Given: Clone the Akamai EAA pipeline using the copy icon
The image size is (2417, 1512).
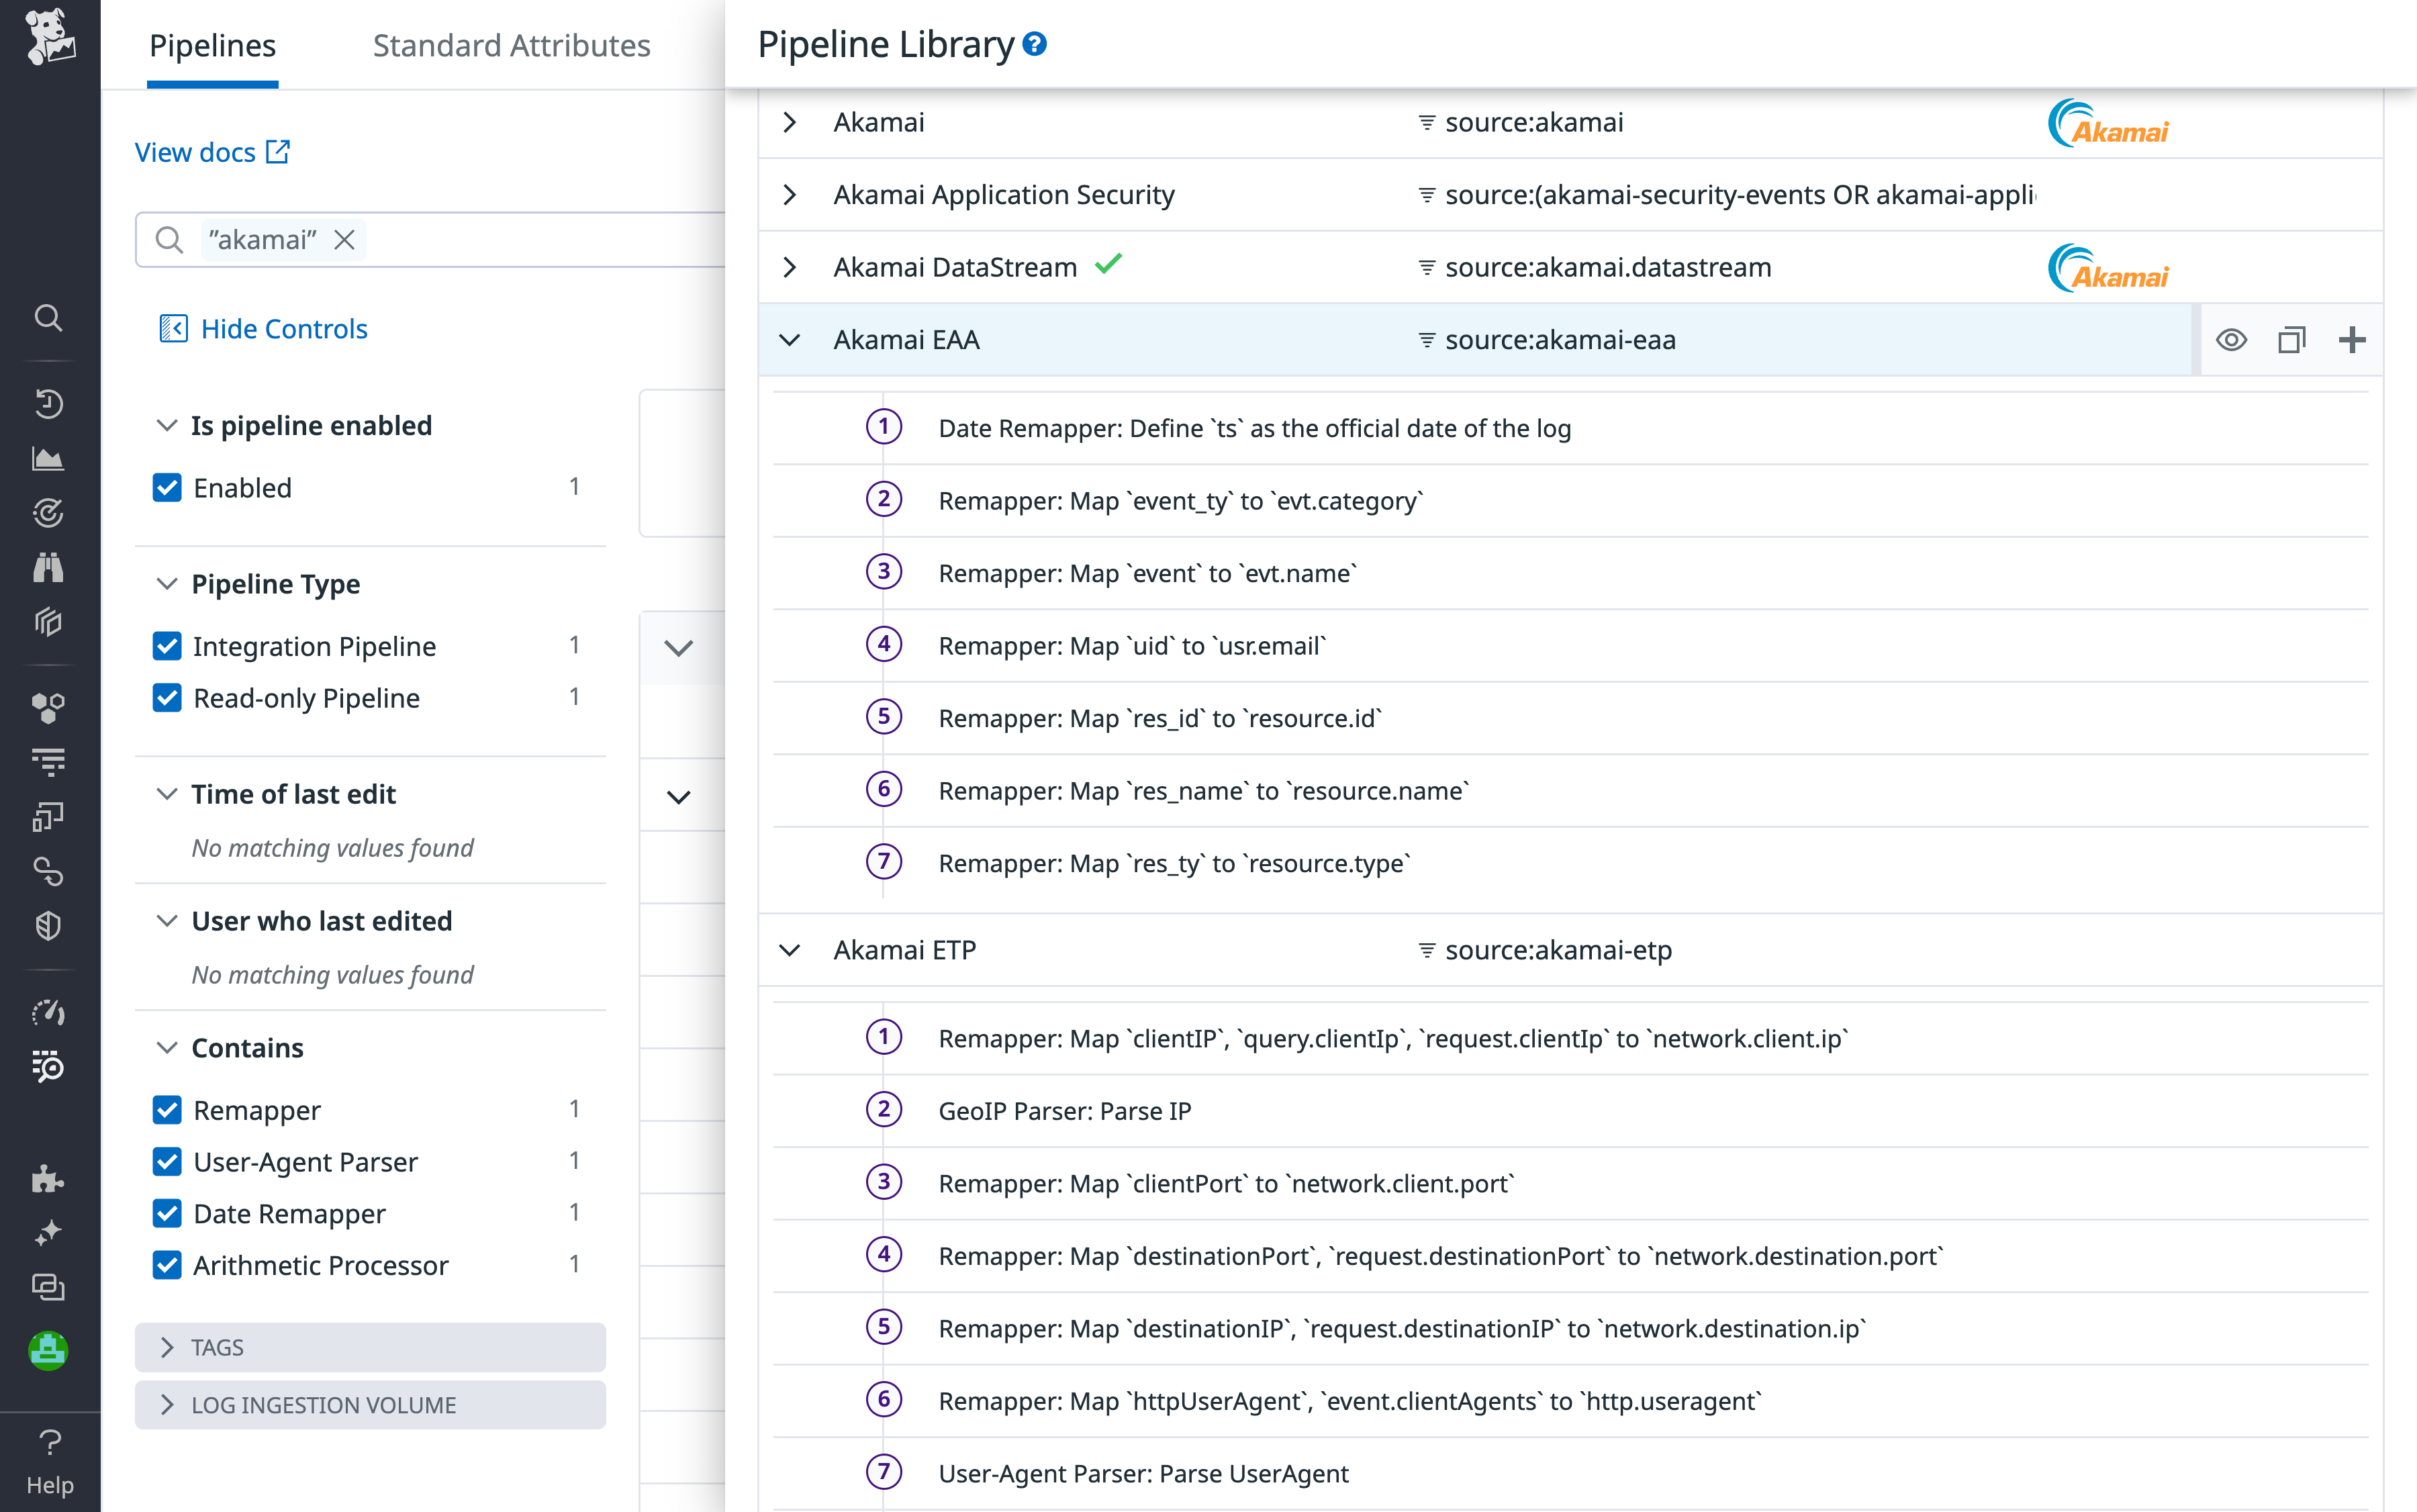Looking at the screenshot, I should (x=2292, y=339).
